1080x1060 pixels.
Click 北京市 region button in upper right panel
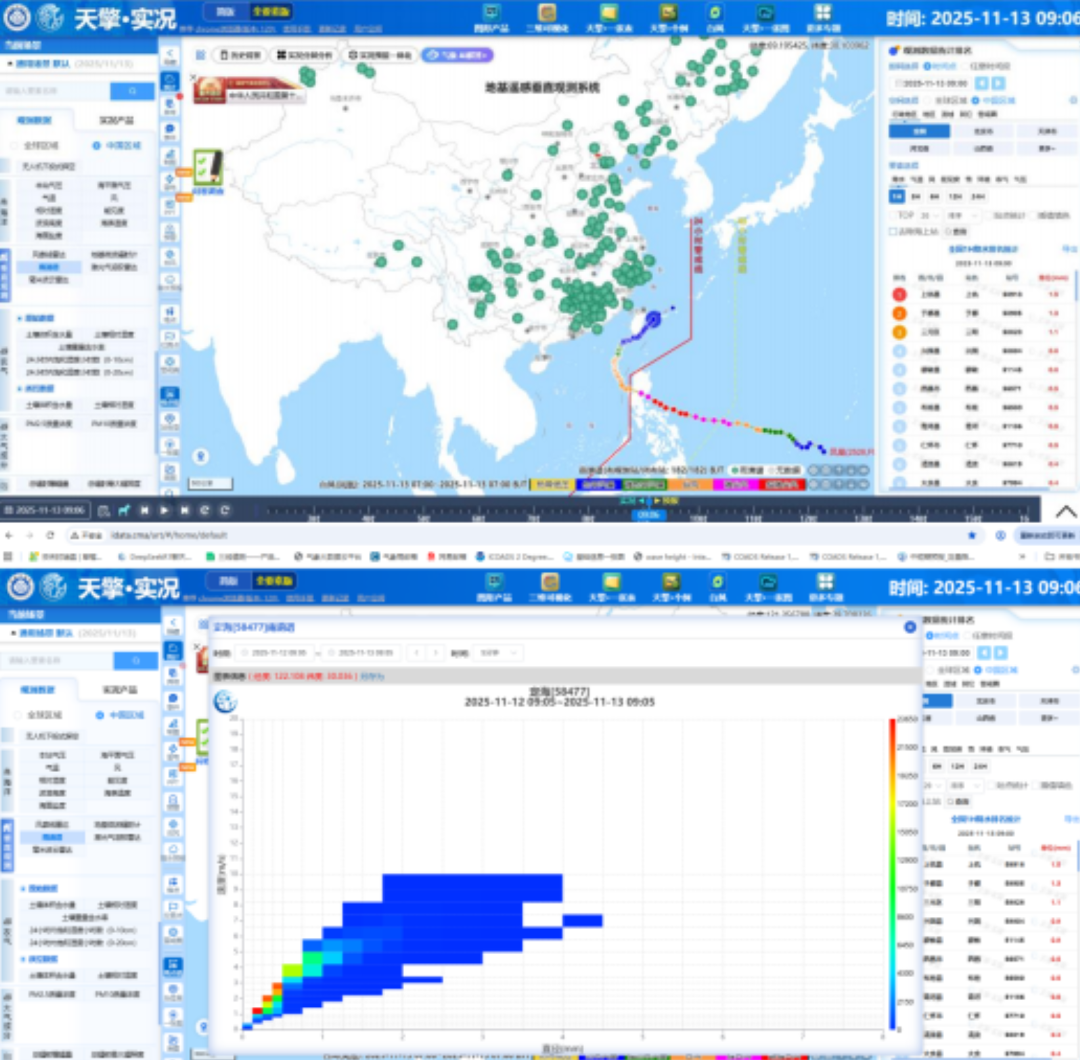click(983, 131)
